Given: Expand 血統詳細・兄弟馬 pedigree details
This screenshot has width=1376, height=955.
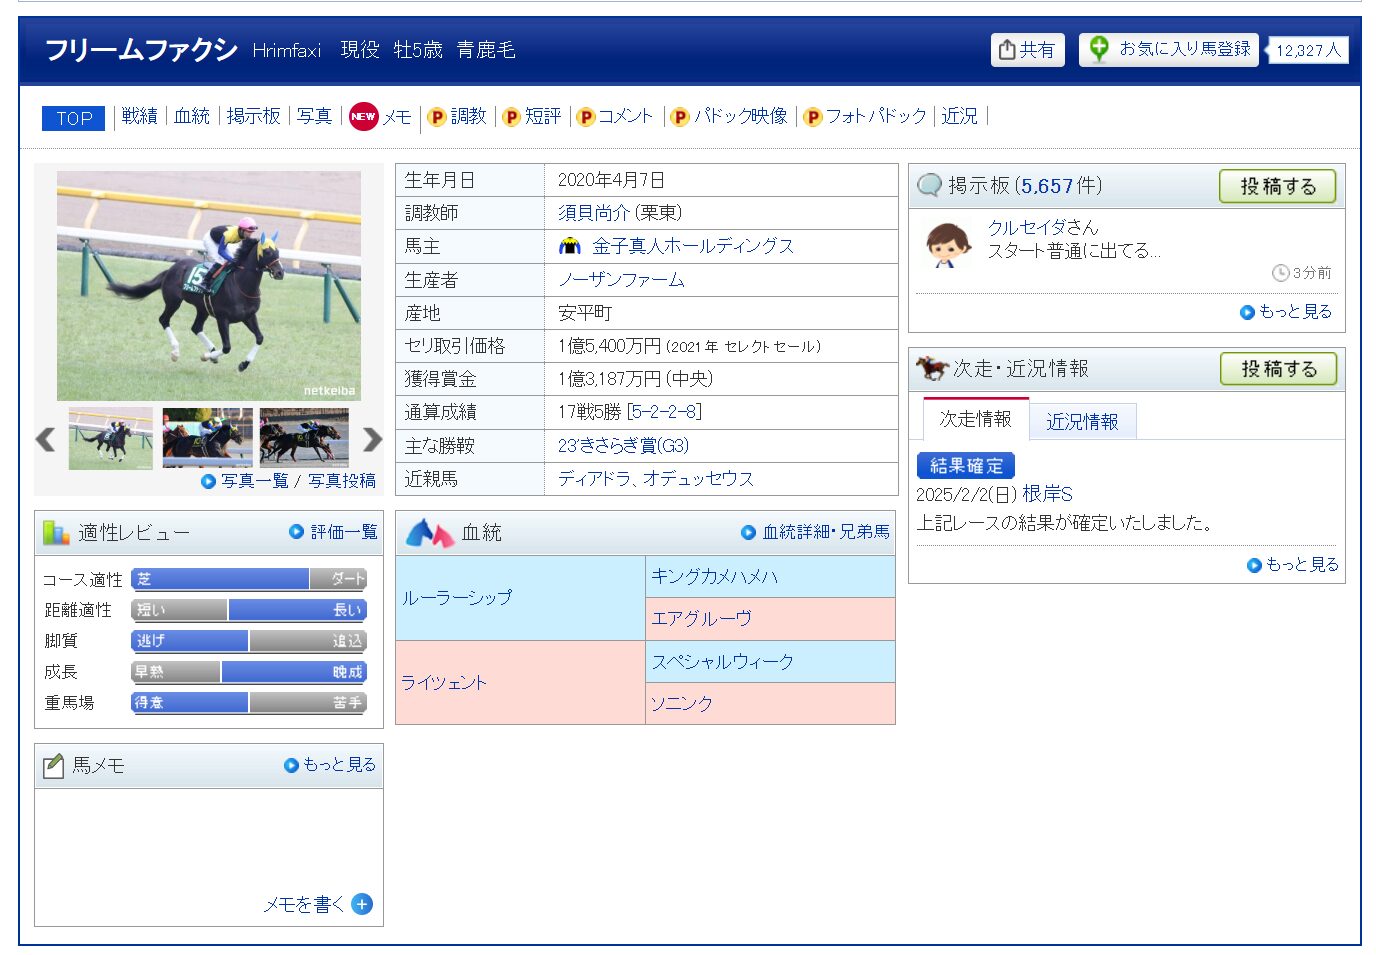Looking at the screenshot, I should 816,532.
